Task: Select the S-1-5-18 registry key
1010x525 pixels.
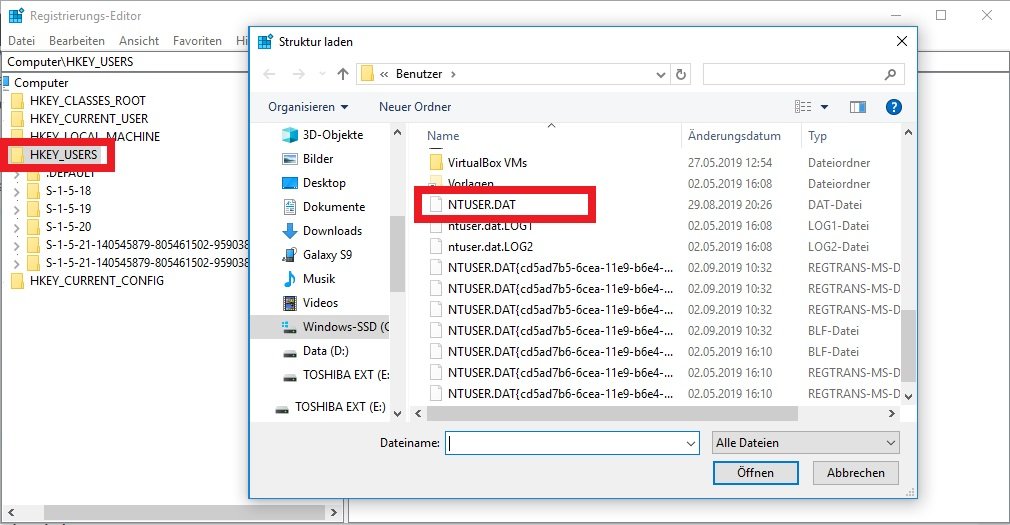Action: click(68, 191)
